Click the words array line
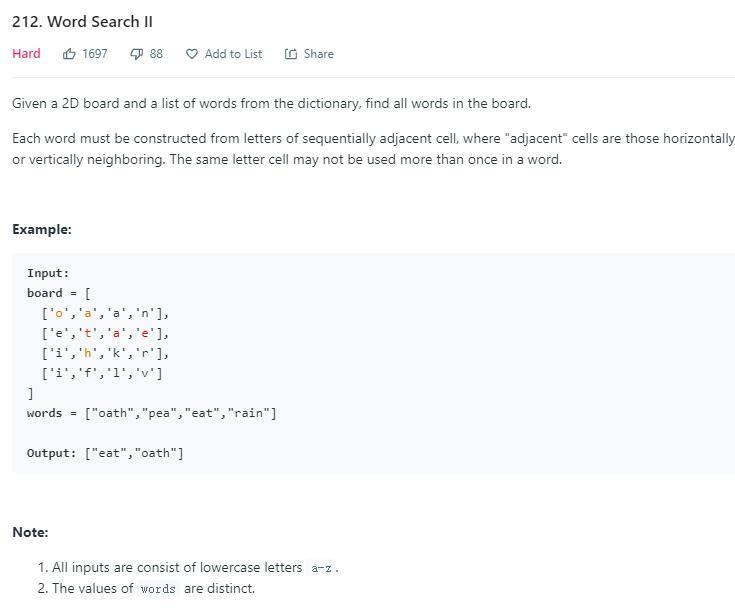 [152, 413]
